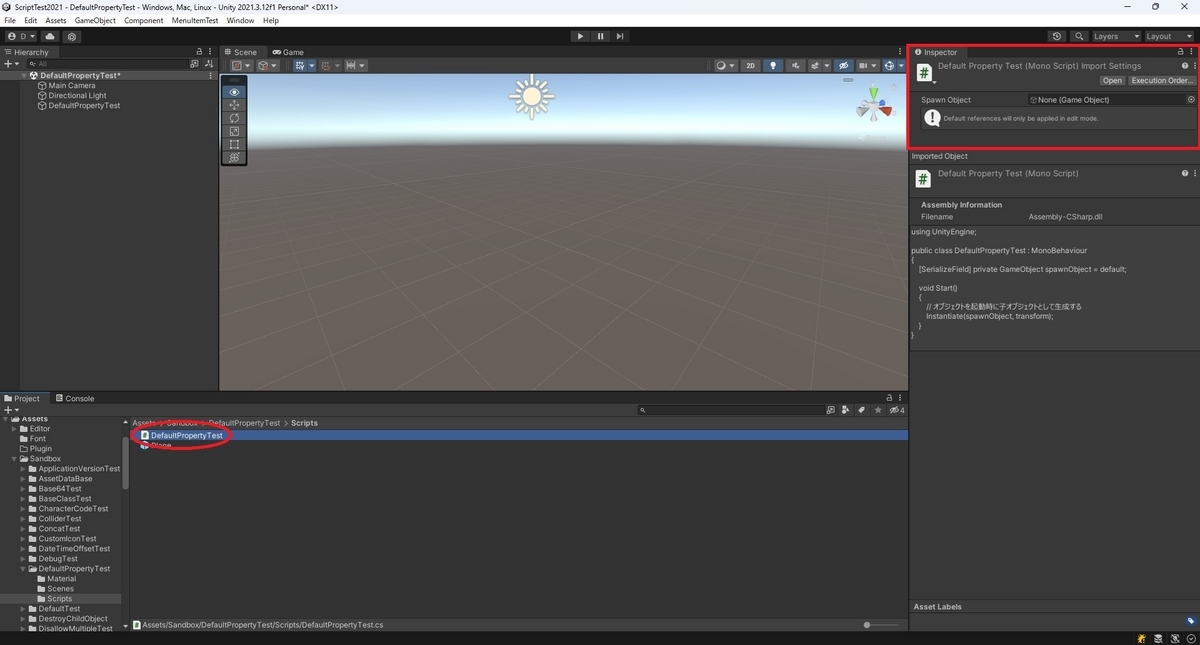The image size is (1200, 645).
Task: Open the GameObject menu
Action: pos(95,20)
